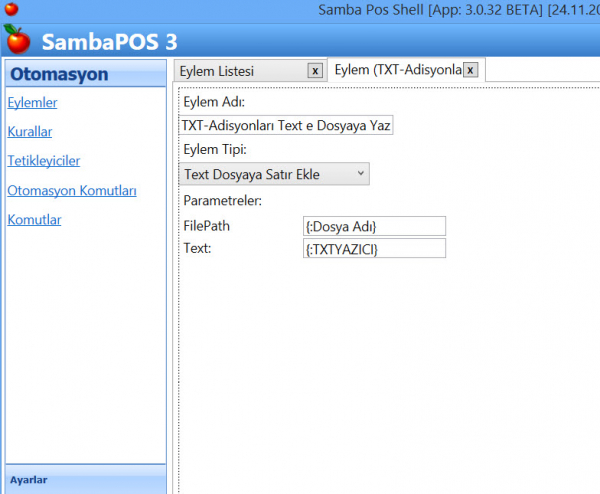Open the Eylem Tipi dropdown
This screenshot has width=600, height=494.
click(x=276, y=174)
